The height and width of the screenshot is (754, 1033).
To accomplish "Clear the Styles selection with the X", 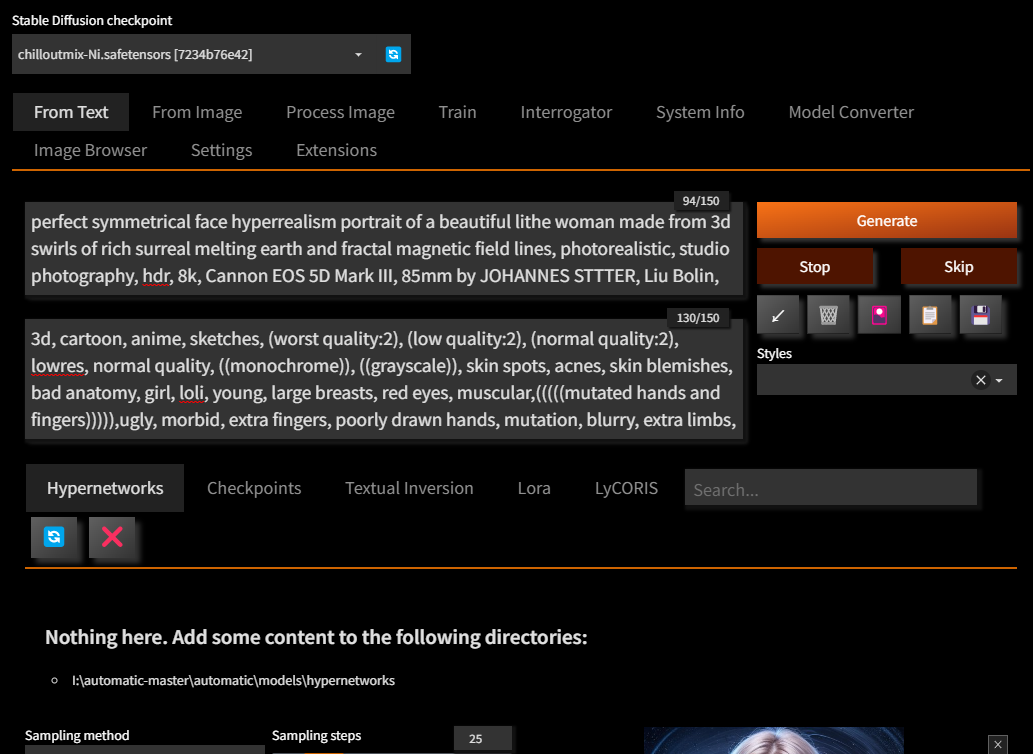I will [981, 380].
